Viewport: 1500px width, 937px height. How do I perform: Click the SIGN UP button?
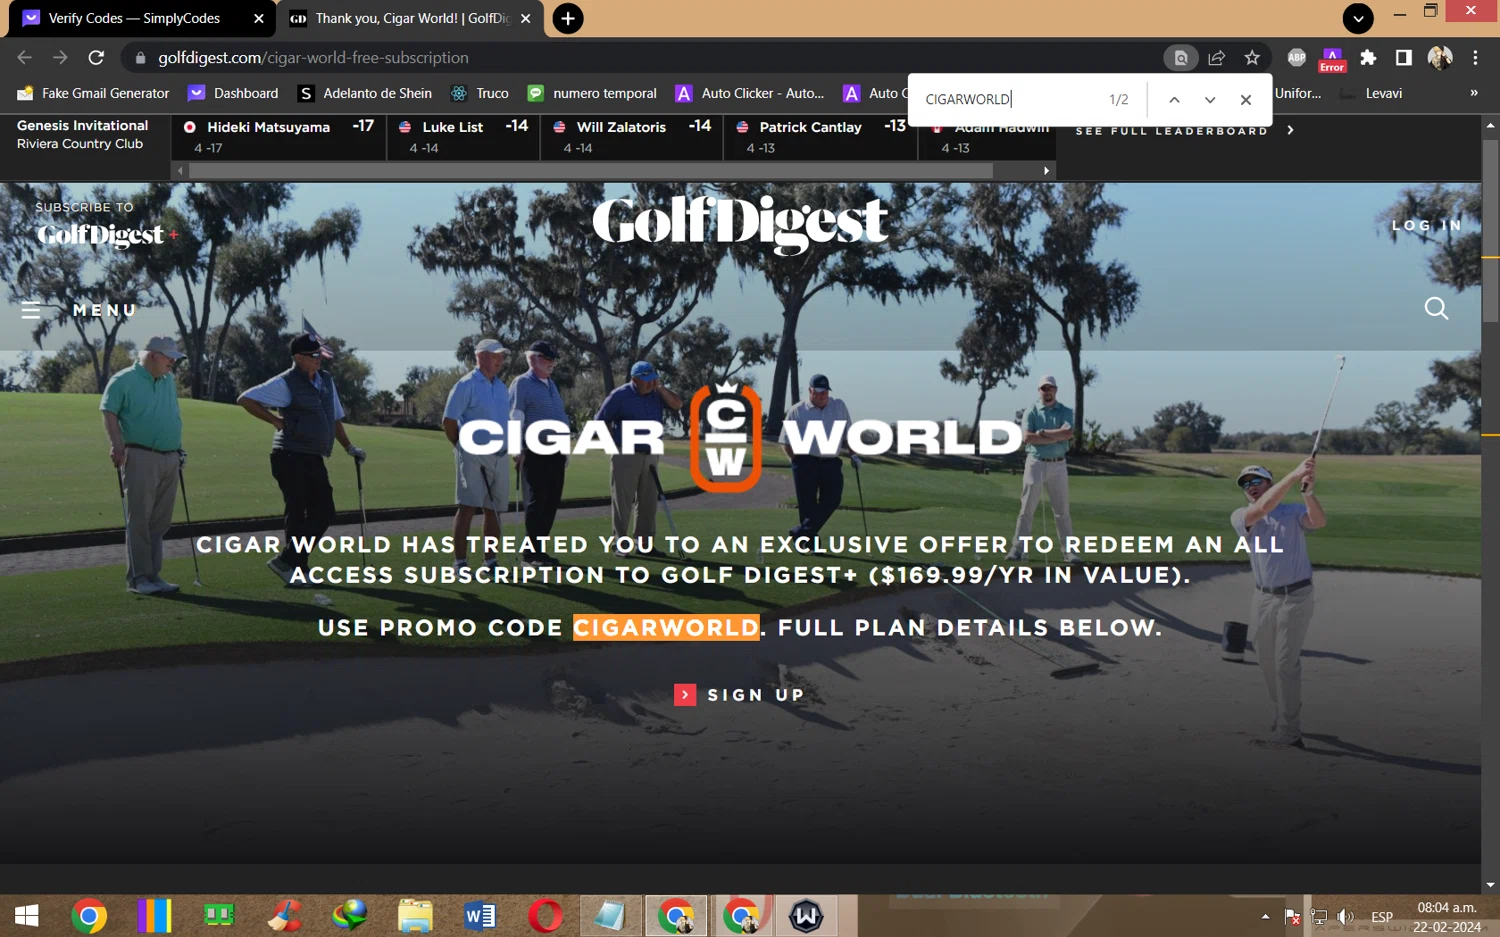tap(740, 695)
